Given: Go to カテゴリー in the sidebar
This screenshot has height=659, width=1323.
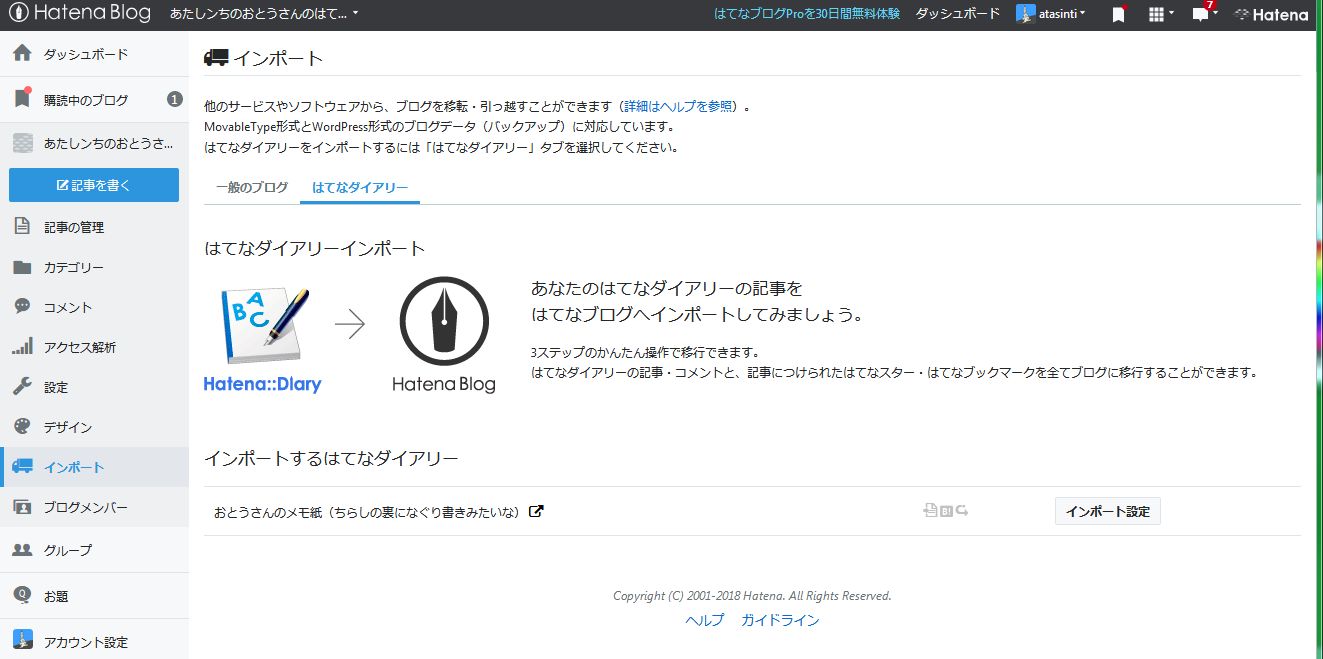Looking at the screenshot, I should coord(94,267).
